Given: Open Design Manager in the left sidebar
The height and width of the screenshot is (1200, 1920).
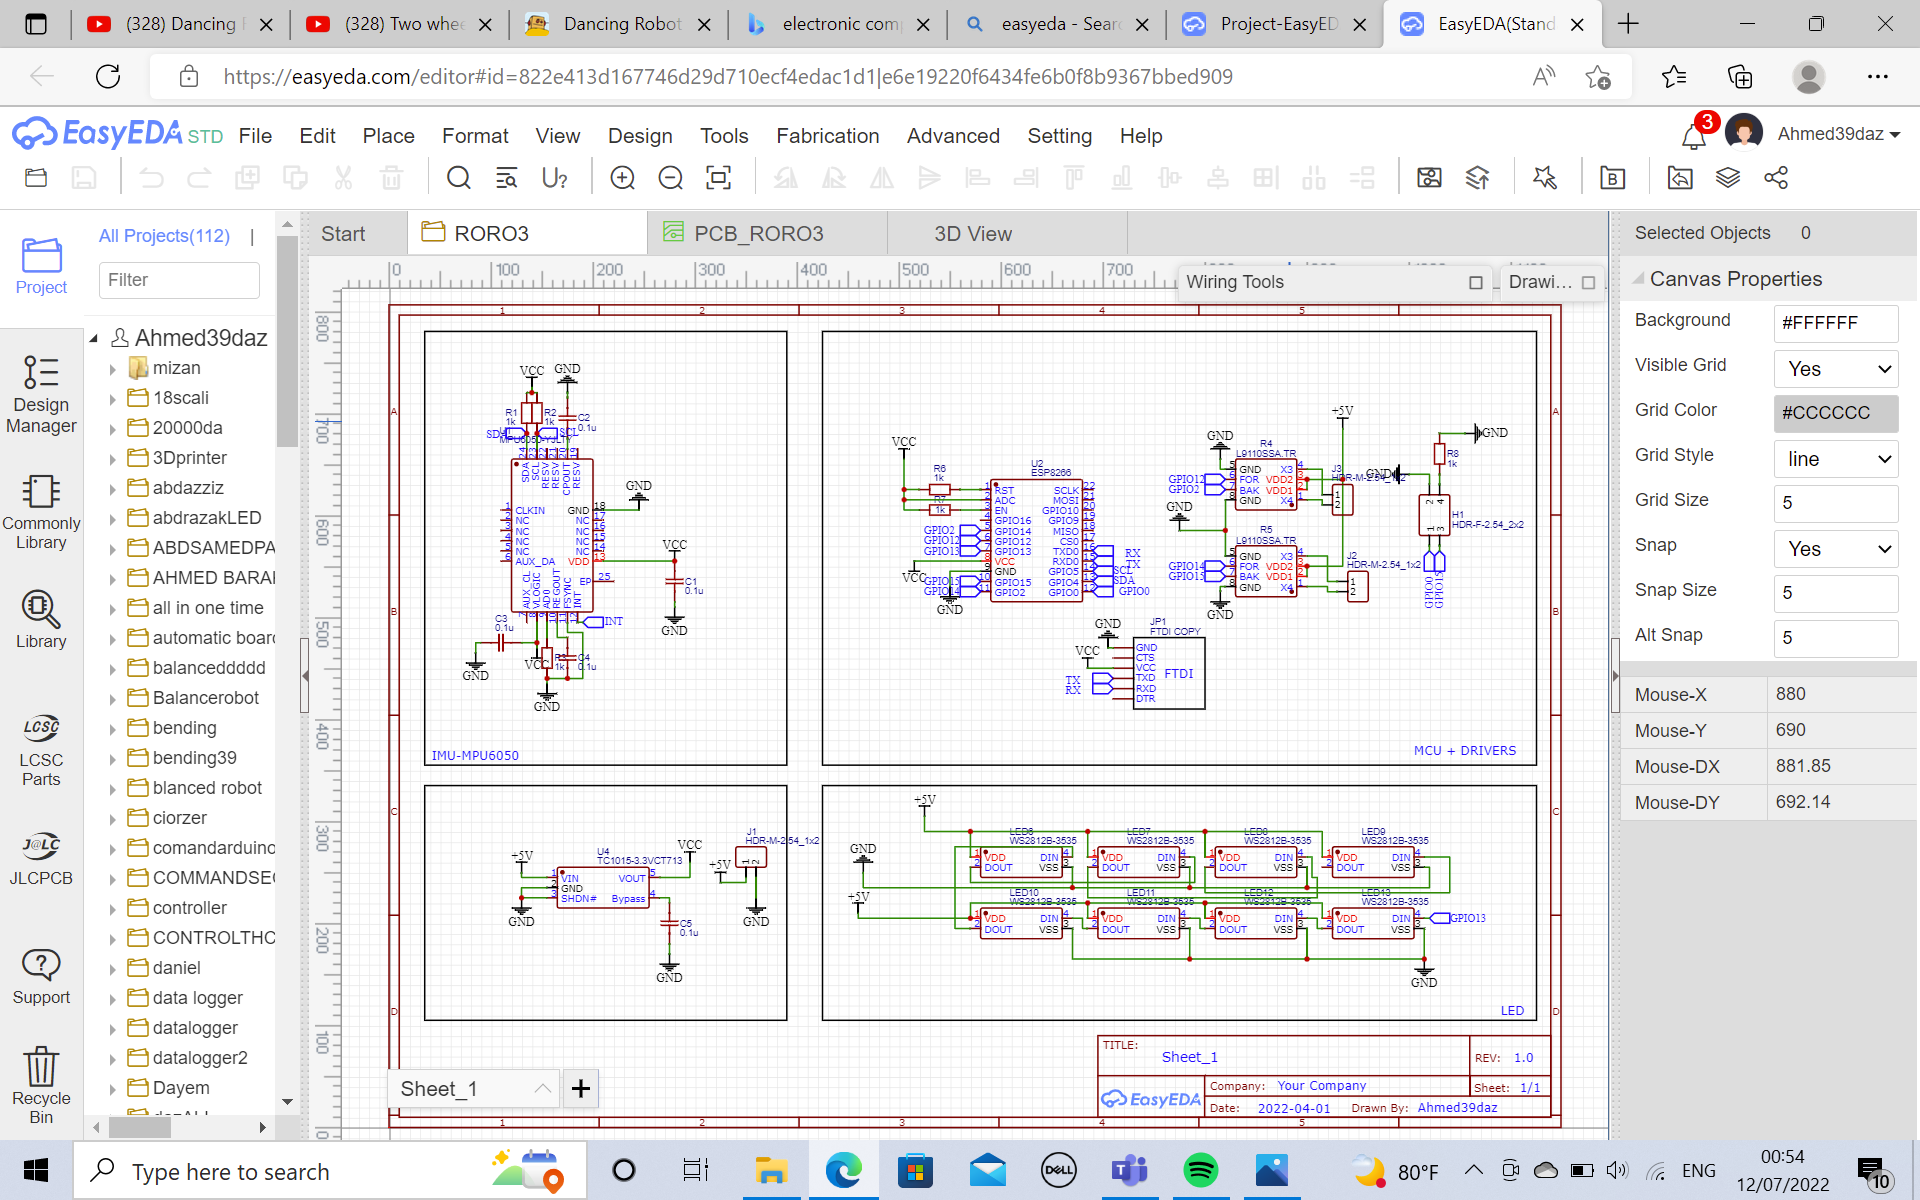Looking at the screenshot, I should click(41, 395).
